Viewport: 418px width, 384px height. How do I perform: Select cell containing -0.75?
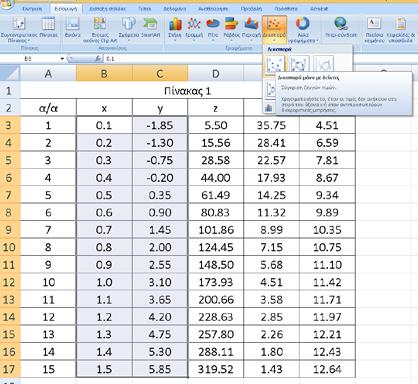click(160, 160)
